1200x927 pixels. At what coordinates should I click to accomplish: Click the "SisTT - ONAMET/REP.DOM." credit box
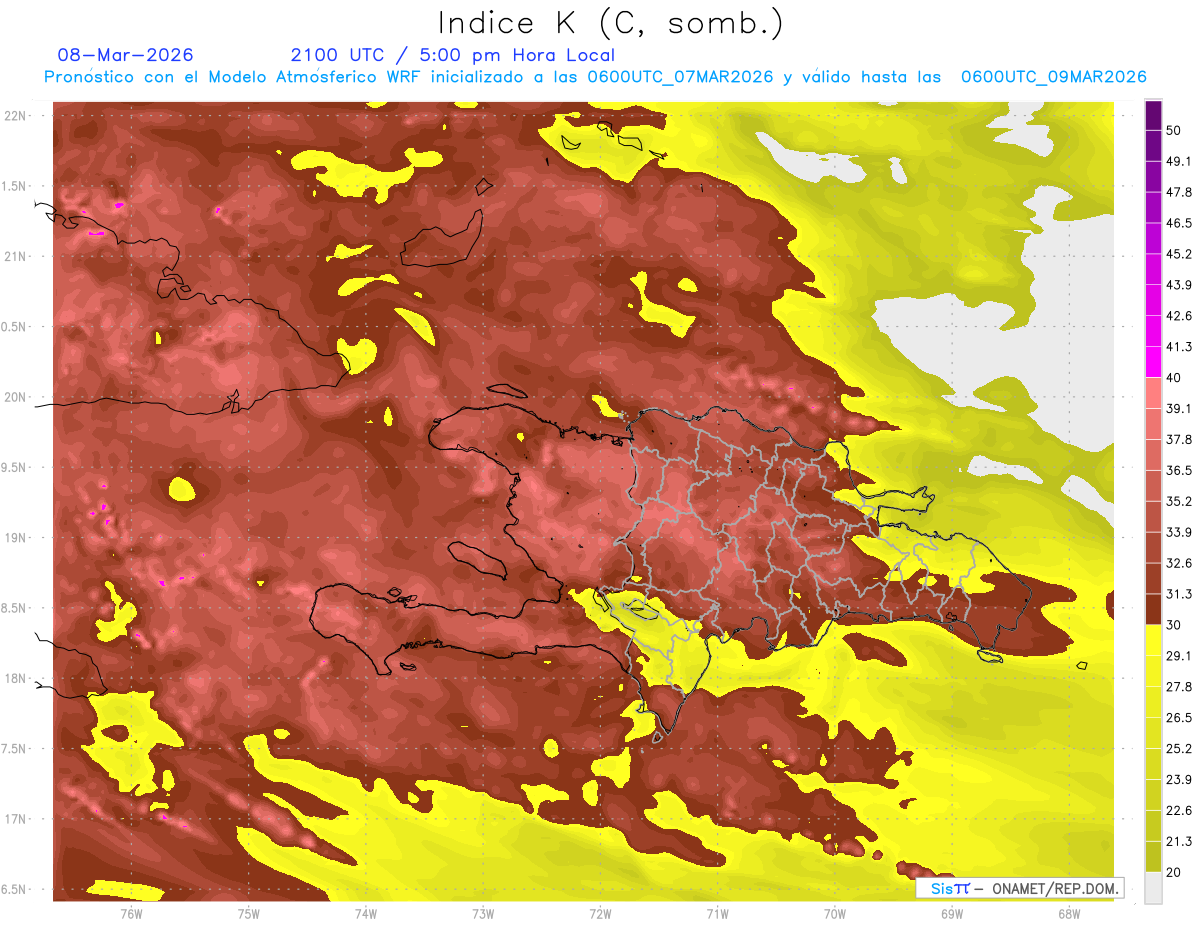click(x=1021, y=888)
